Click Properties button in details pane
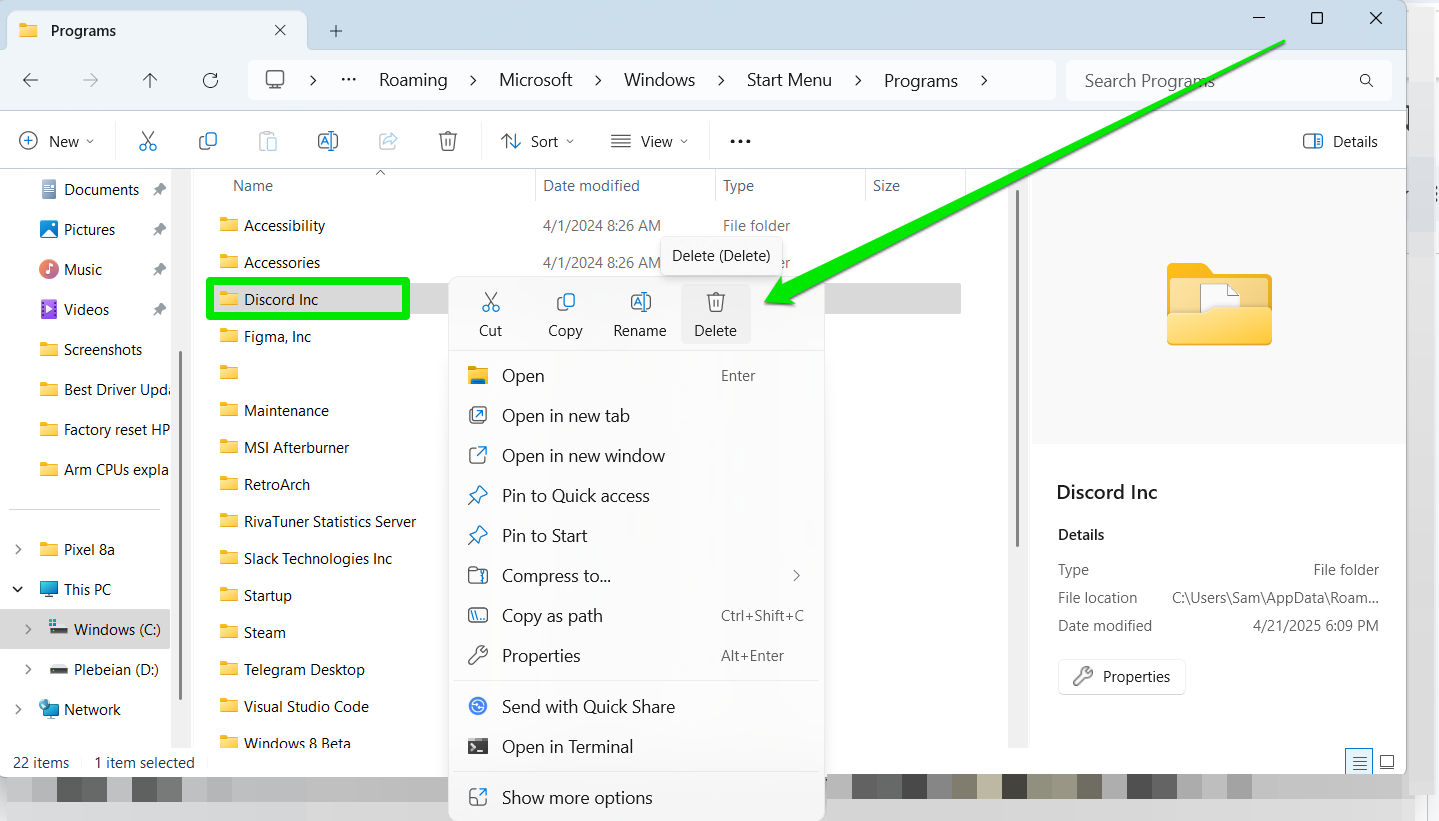Image resolution: width=1439 pixels, height=821 pixels. pos(1121,677)
